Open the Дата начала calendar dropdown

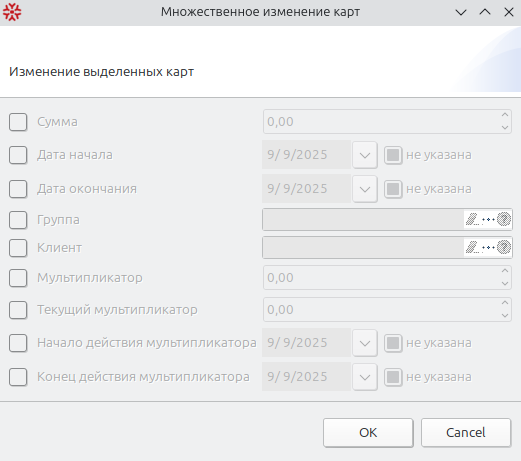[365, 155]
